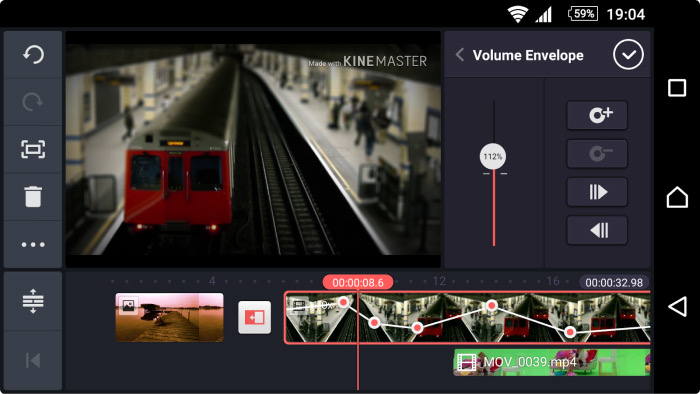This screenshot has height=394, width=700.
Task: Tap the Undo arrow icon
Action: tap(33, 55)
